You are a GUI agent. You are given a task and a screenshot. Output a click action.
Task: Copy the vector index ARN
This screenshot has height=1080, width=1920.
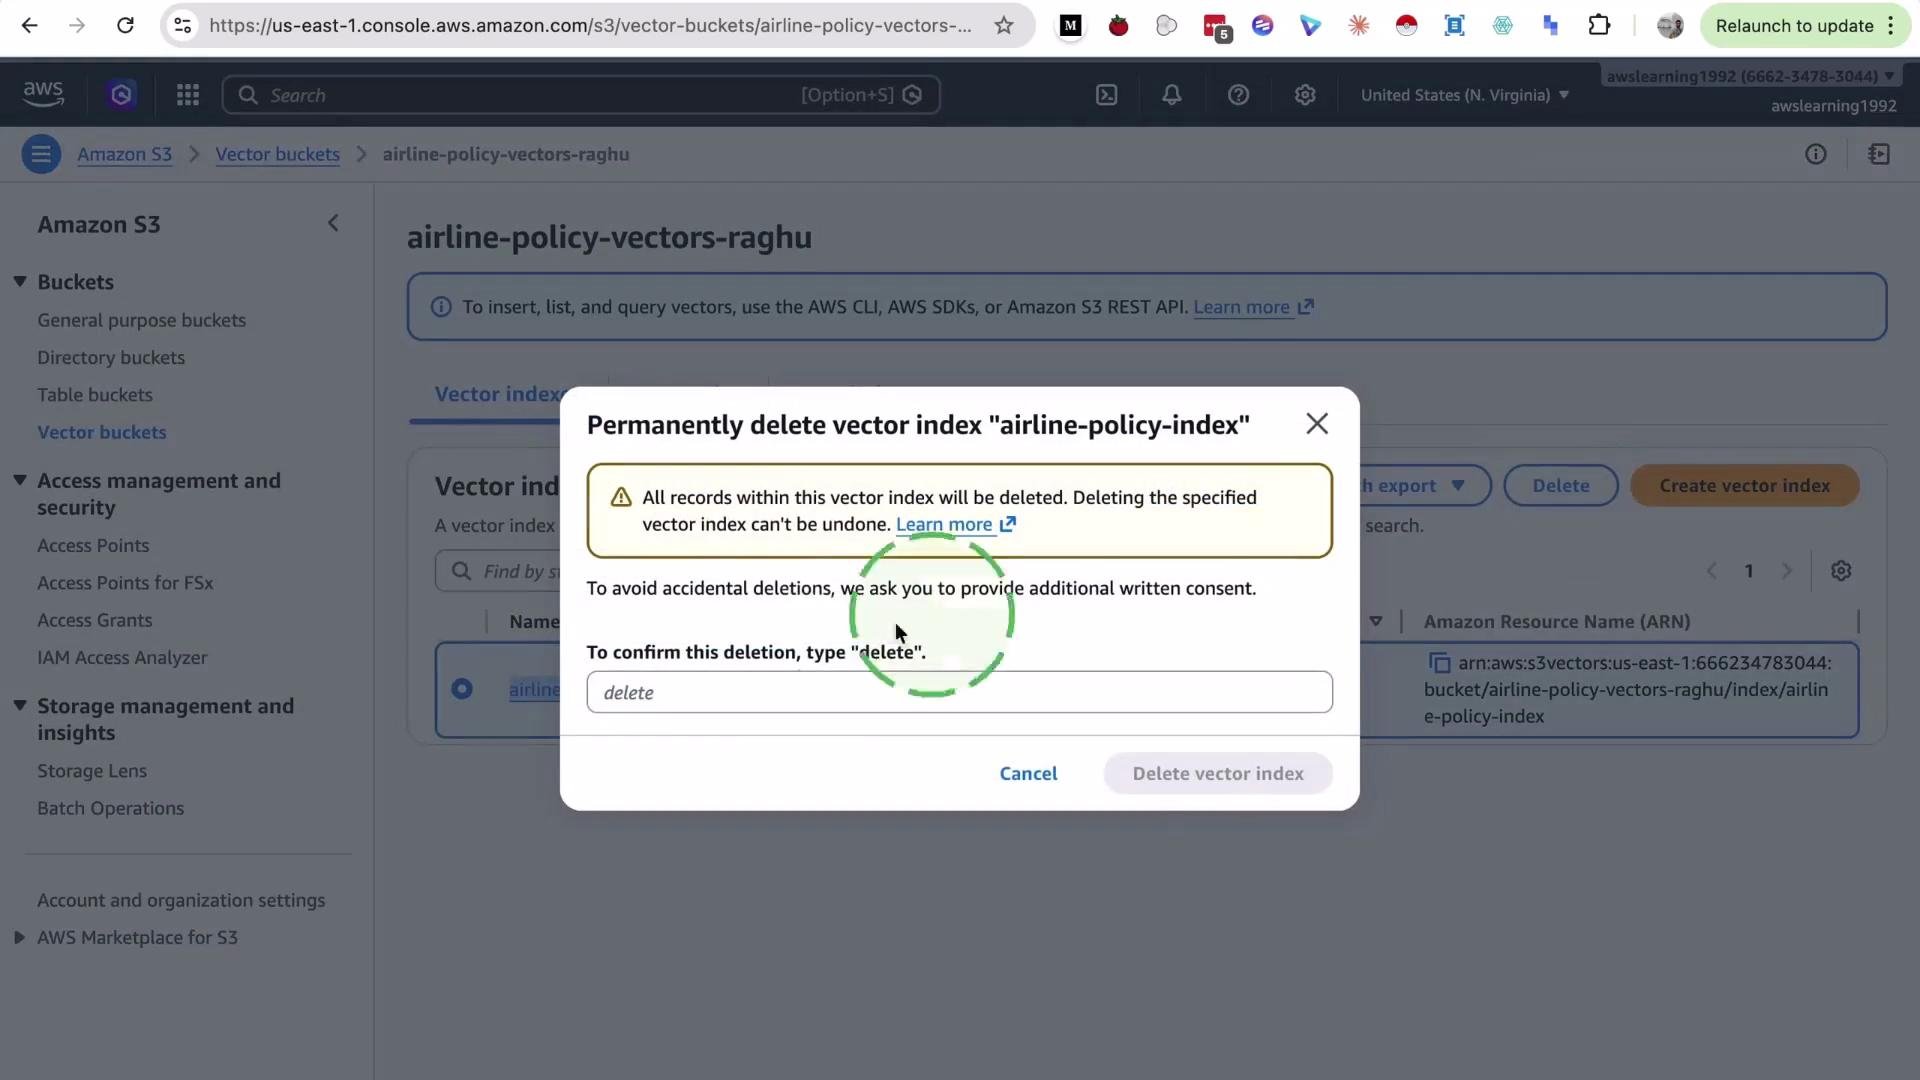click(1439, 663)
